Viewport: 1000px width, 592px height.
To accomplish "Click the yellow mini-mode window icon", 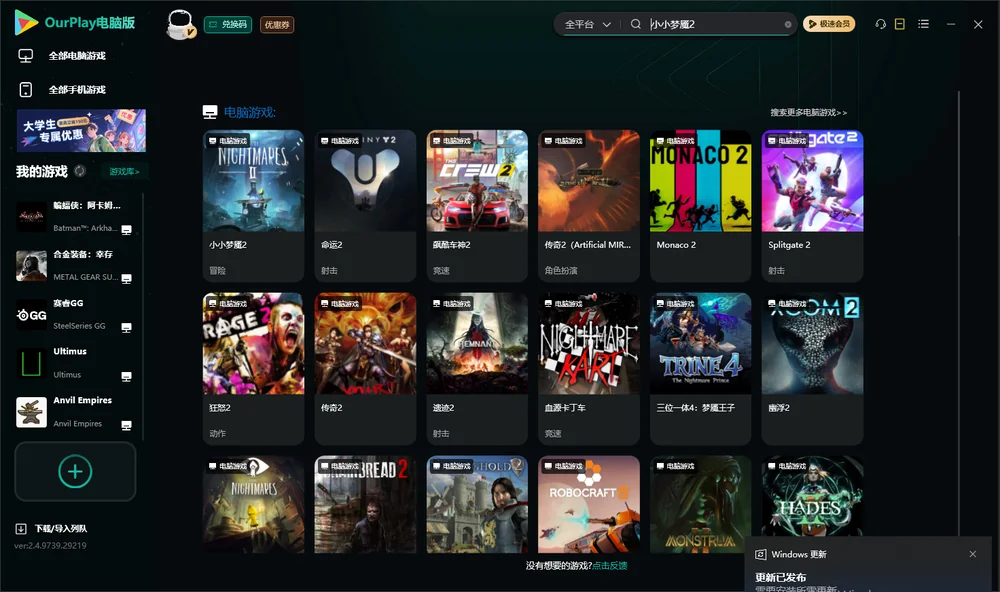I will tap(900, 24).
